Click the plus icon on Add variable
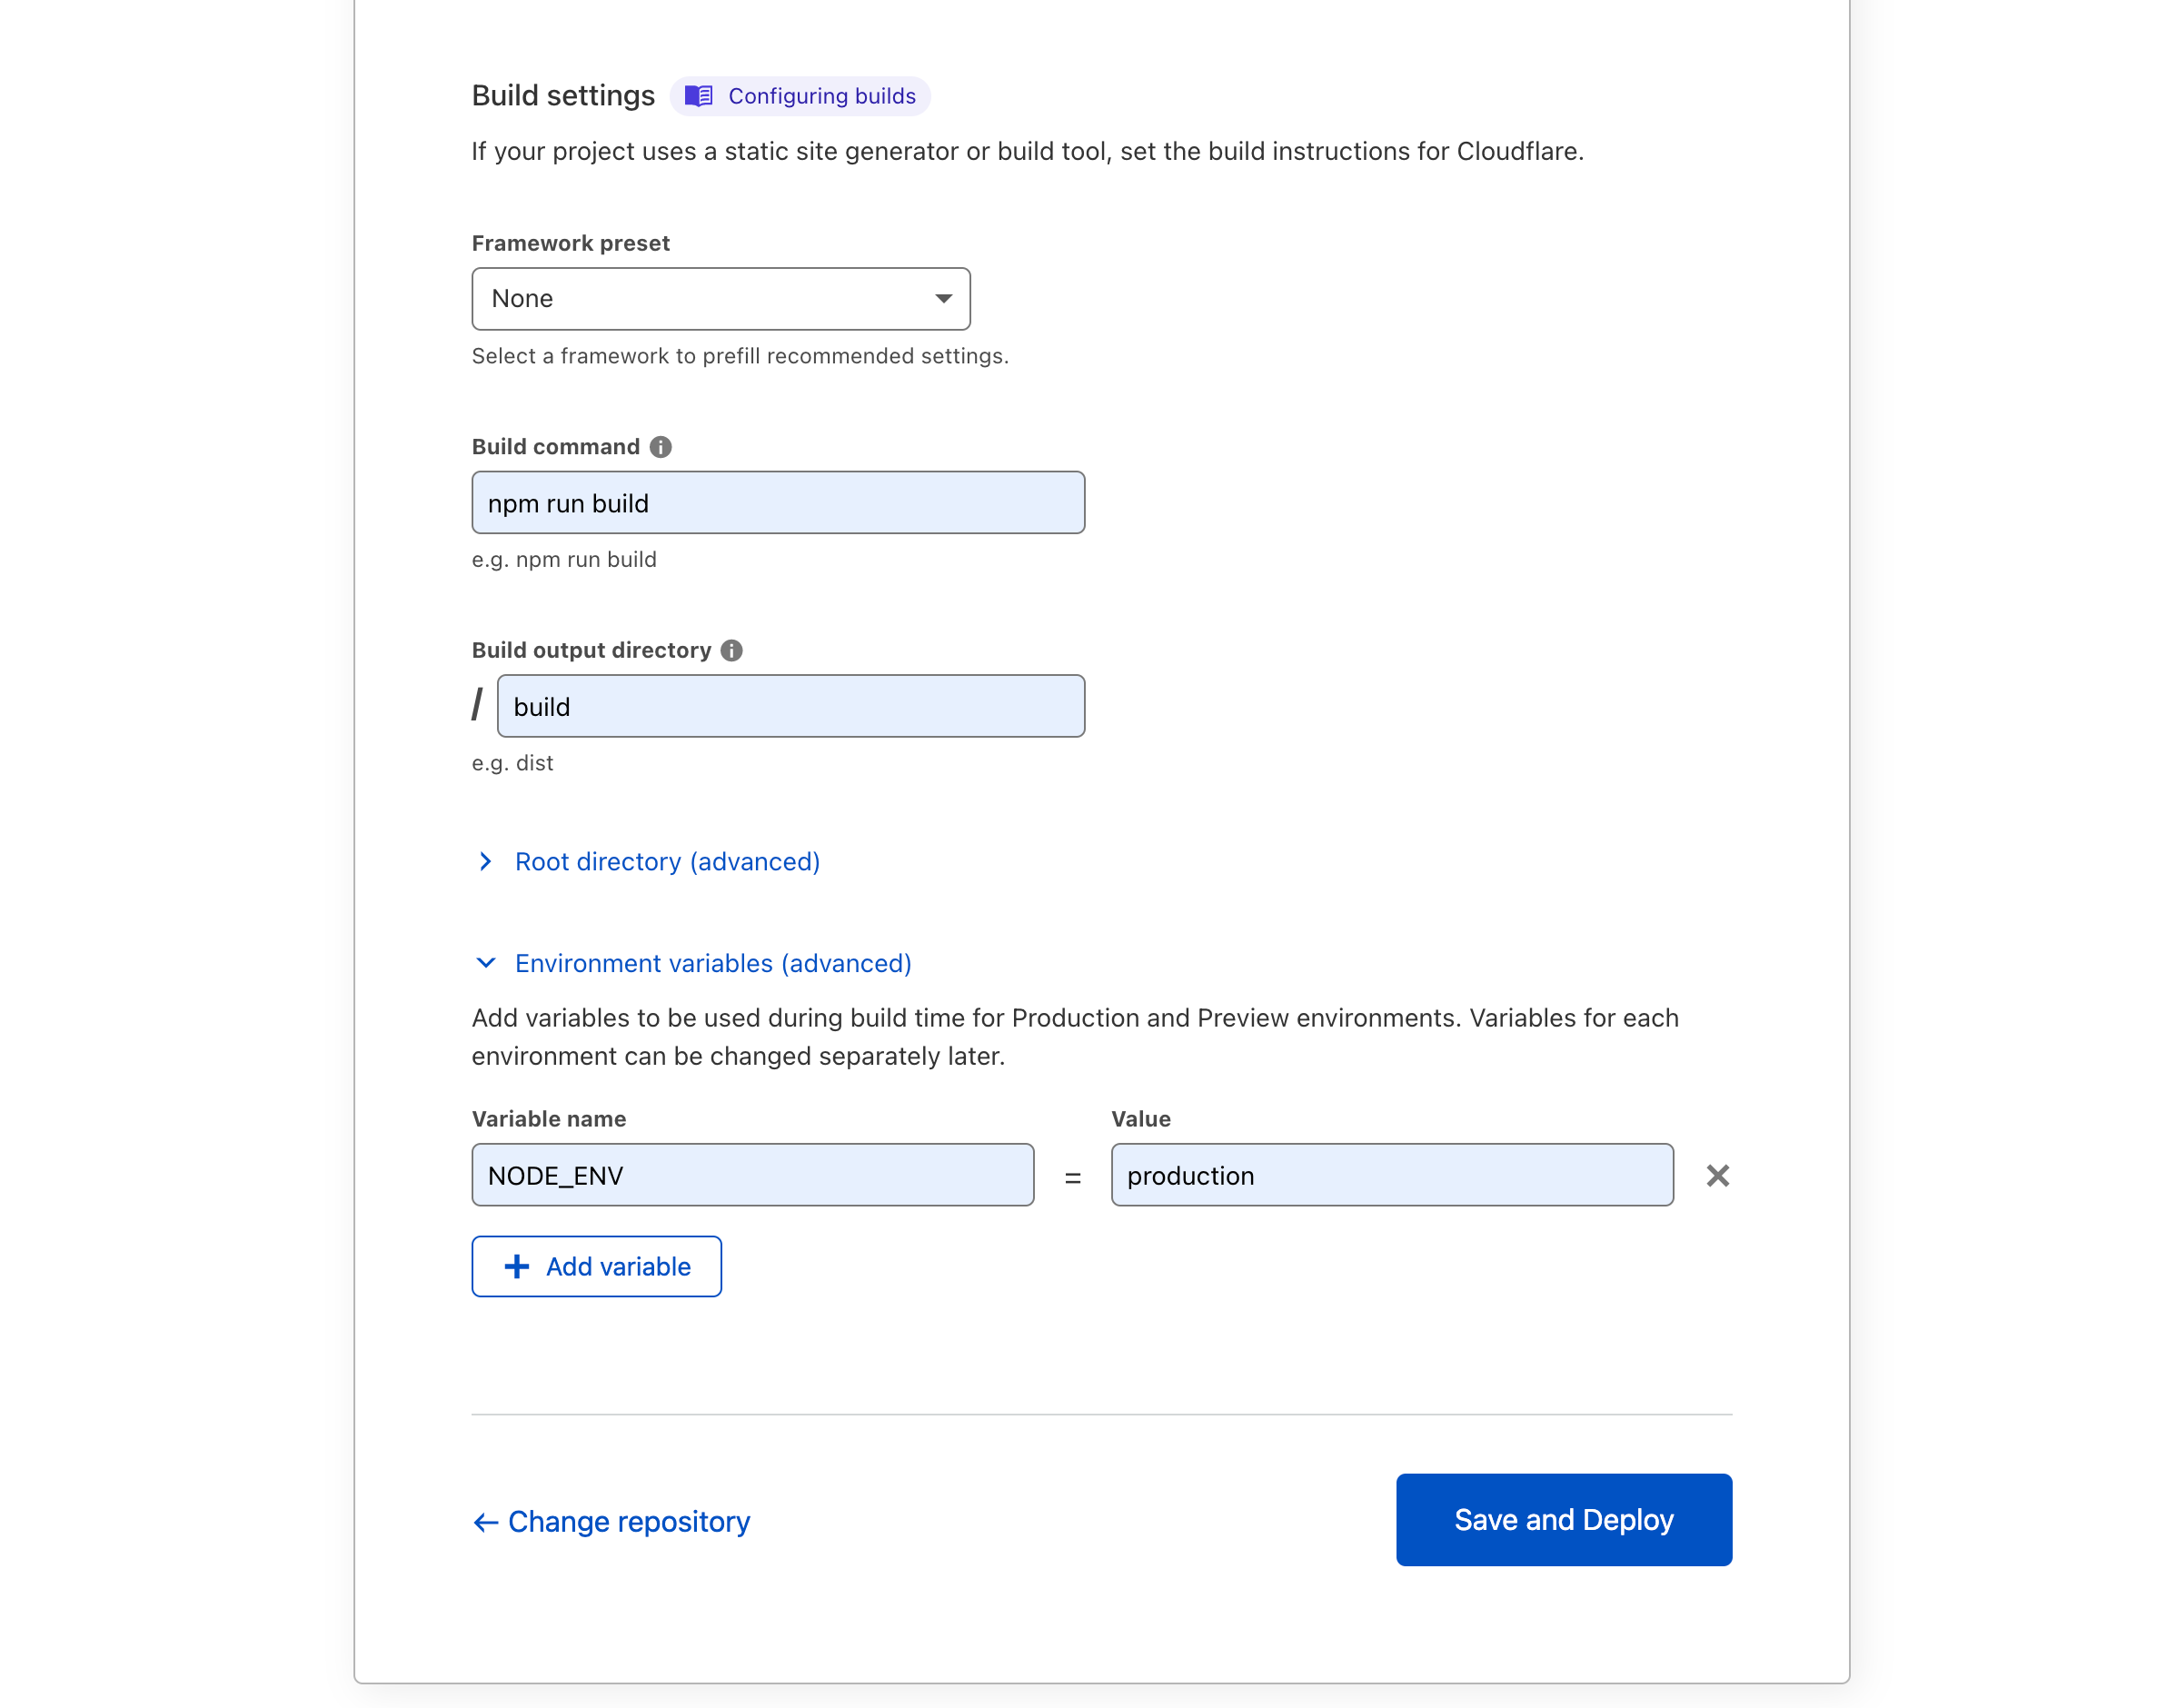The image size is (2157, 1708). (x=516, y=1266)
